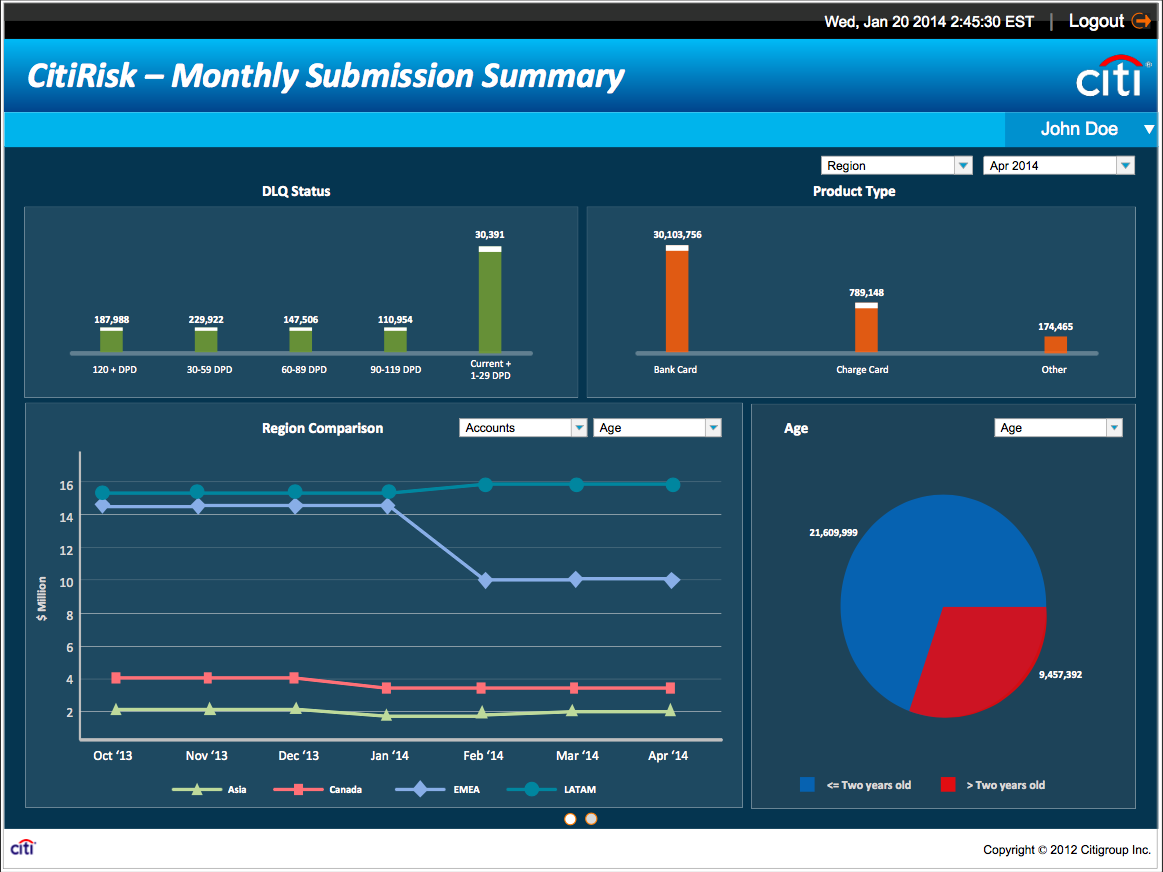
Task: Click the LATAM legend circle marker
Action: click(532, 789)
